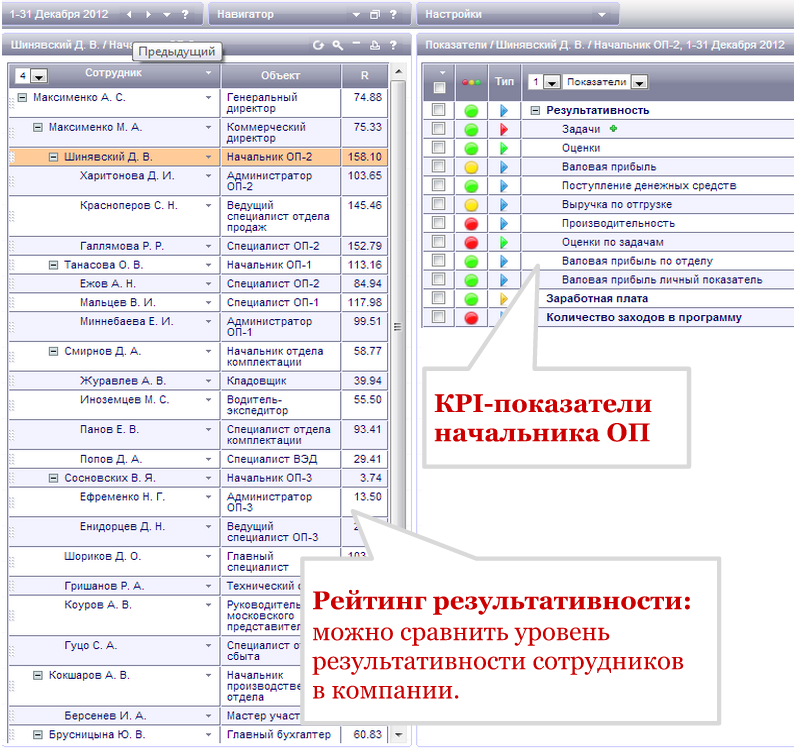This screenshot has width=798, height=750.
Task: Click green plus icon next to Задачи
Action: tap(613, 129)
